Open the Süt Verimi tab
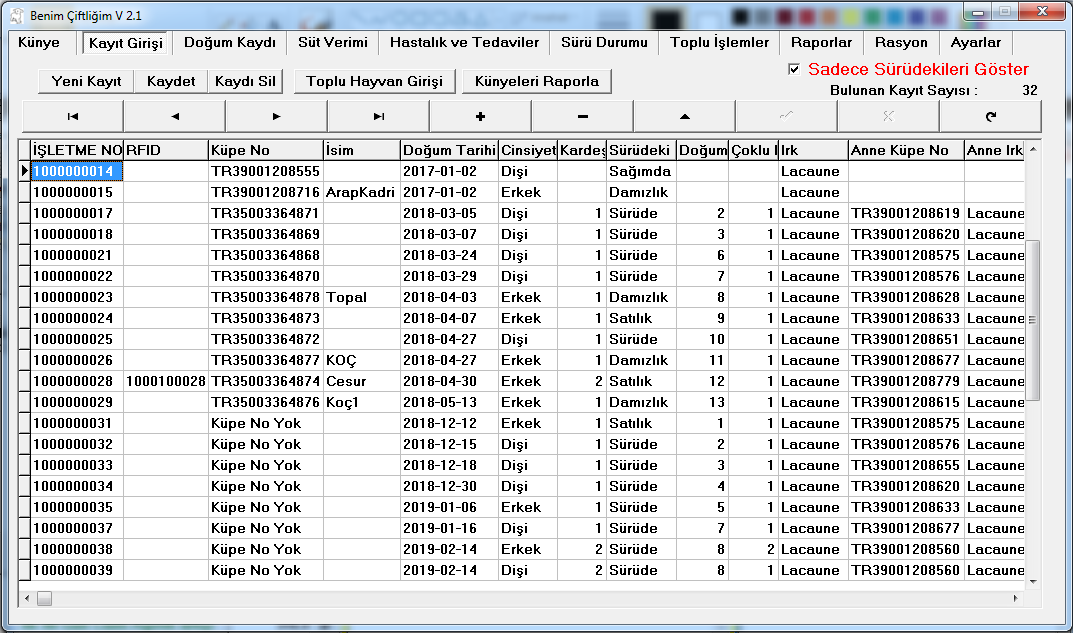 332,43
